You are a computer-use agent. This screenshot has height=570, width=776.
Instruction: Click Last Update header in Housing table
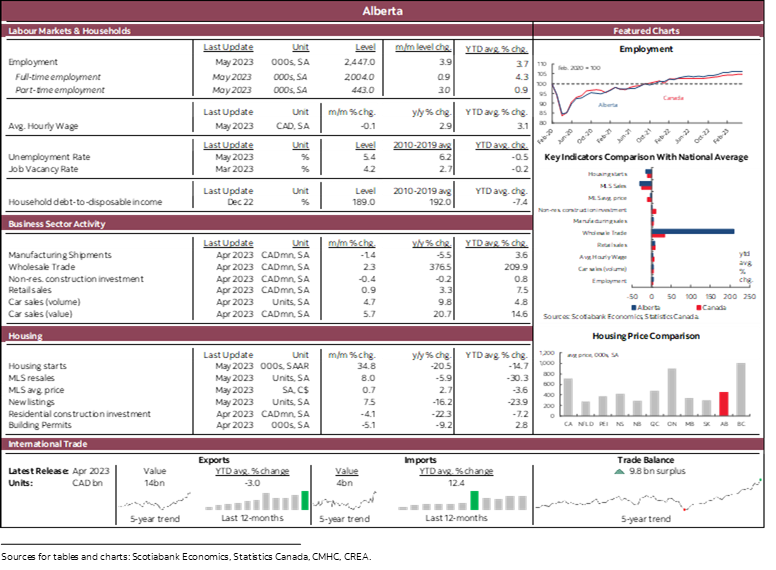[228, 355]
